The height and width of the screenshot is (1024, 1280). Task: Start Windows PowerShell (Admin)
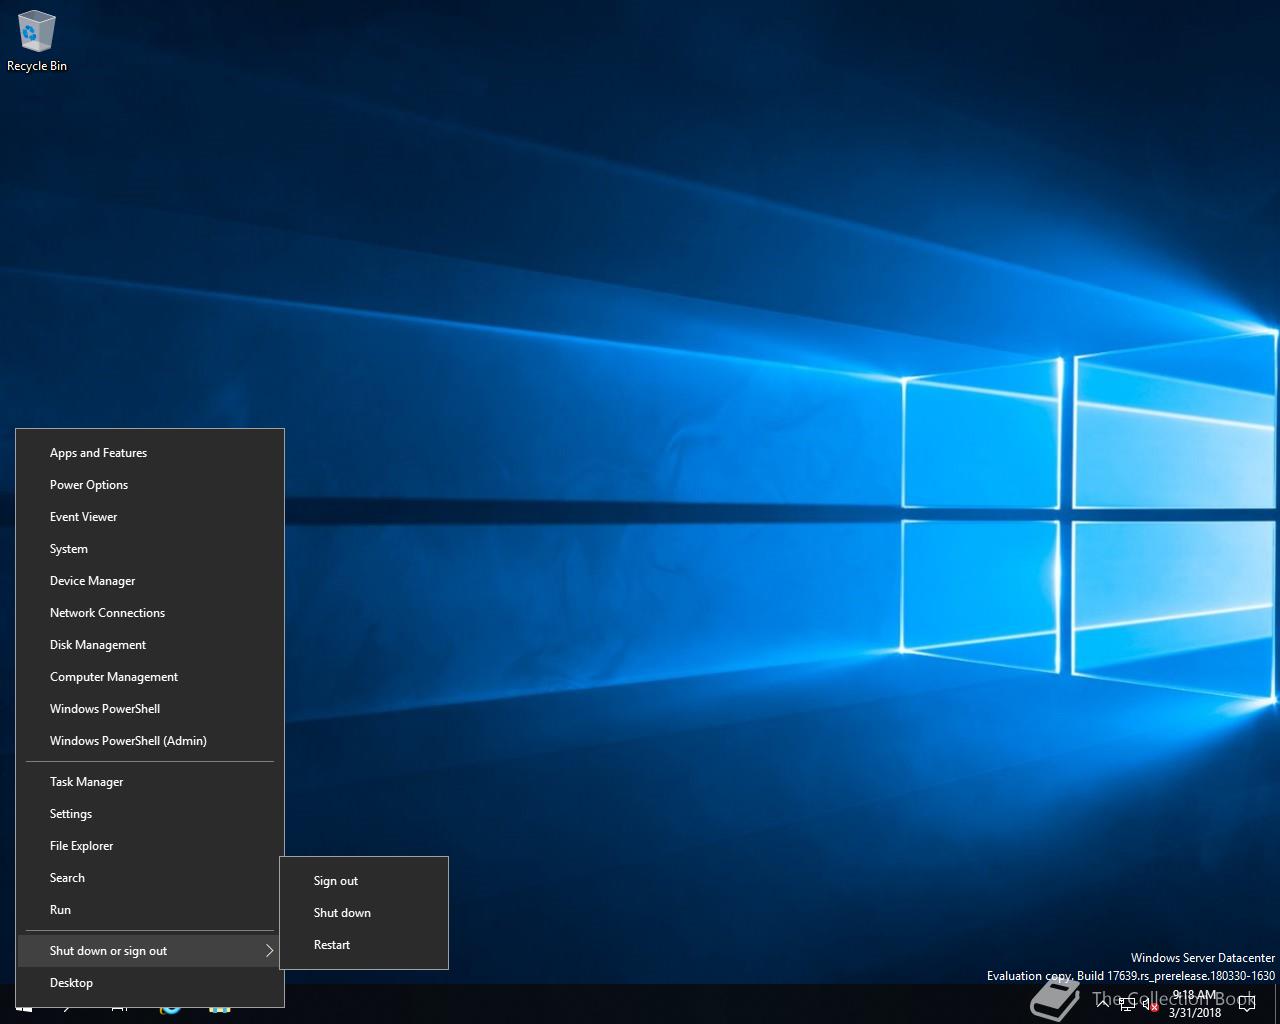(x=150, y=741)
